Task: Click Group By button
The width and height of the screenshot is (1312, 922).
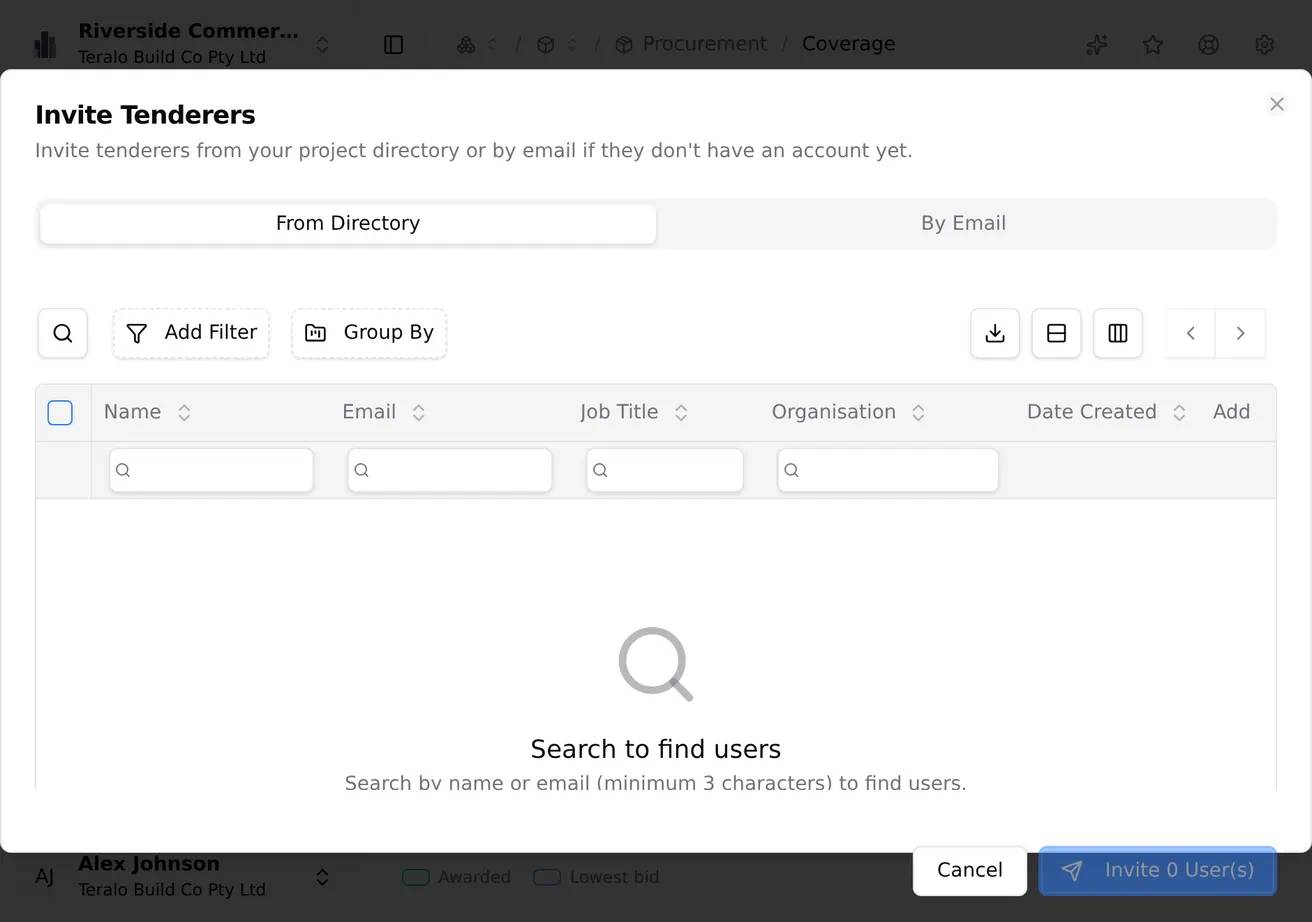Action: click(x=369, y=333)
